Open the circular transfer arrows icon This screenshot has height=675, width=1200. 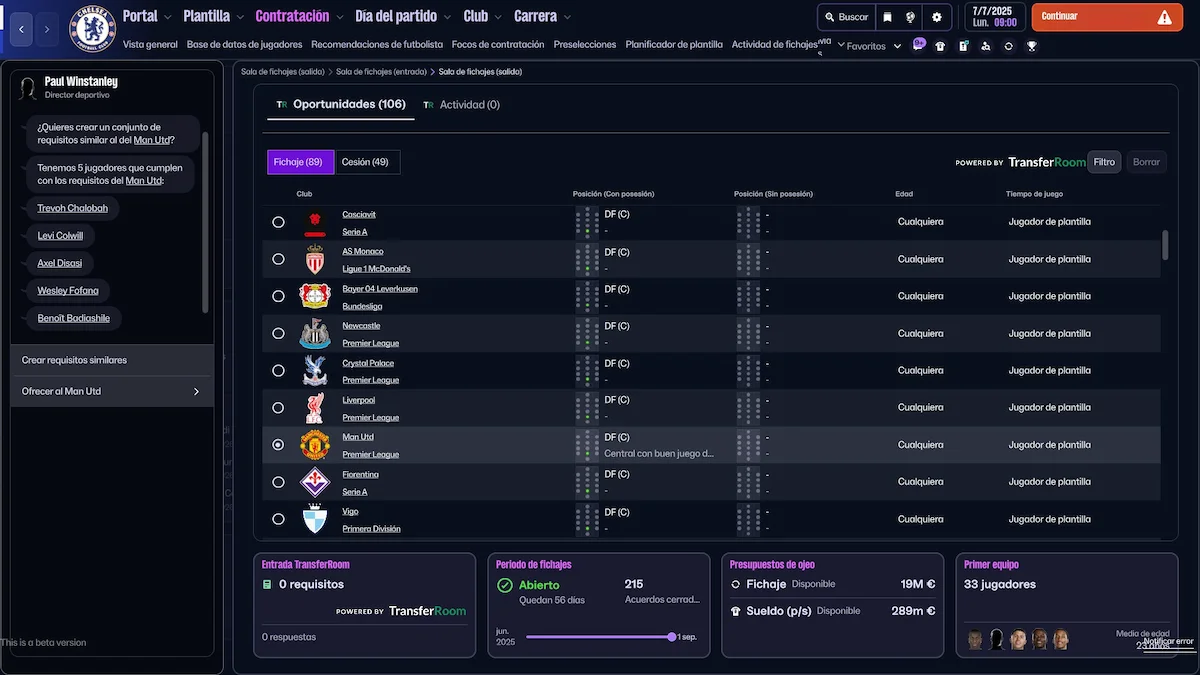coord(1008,46)
